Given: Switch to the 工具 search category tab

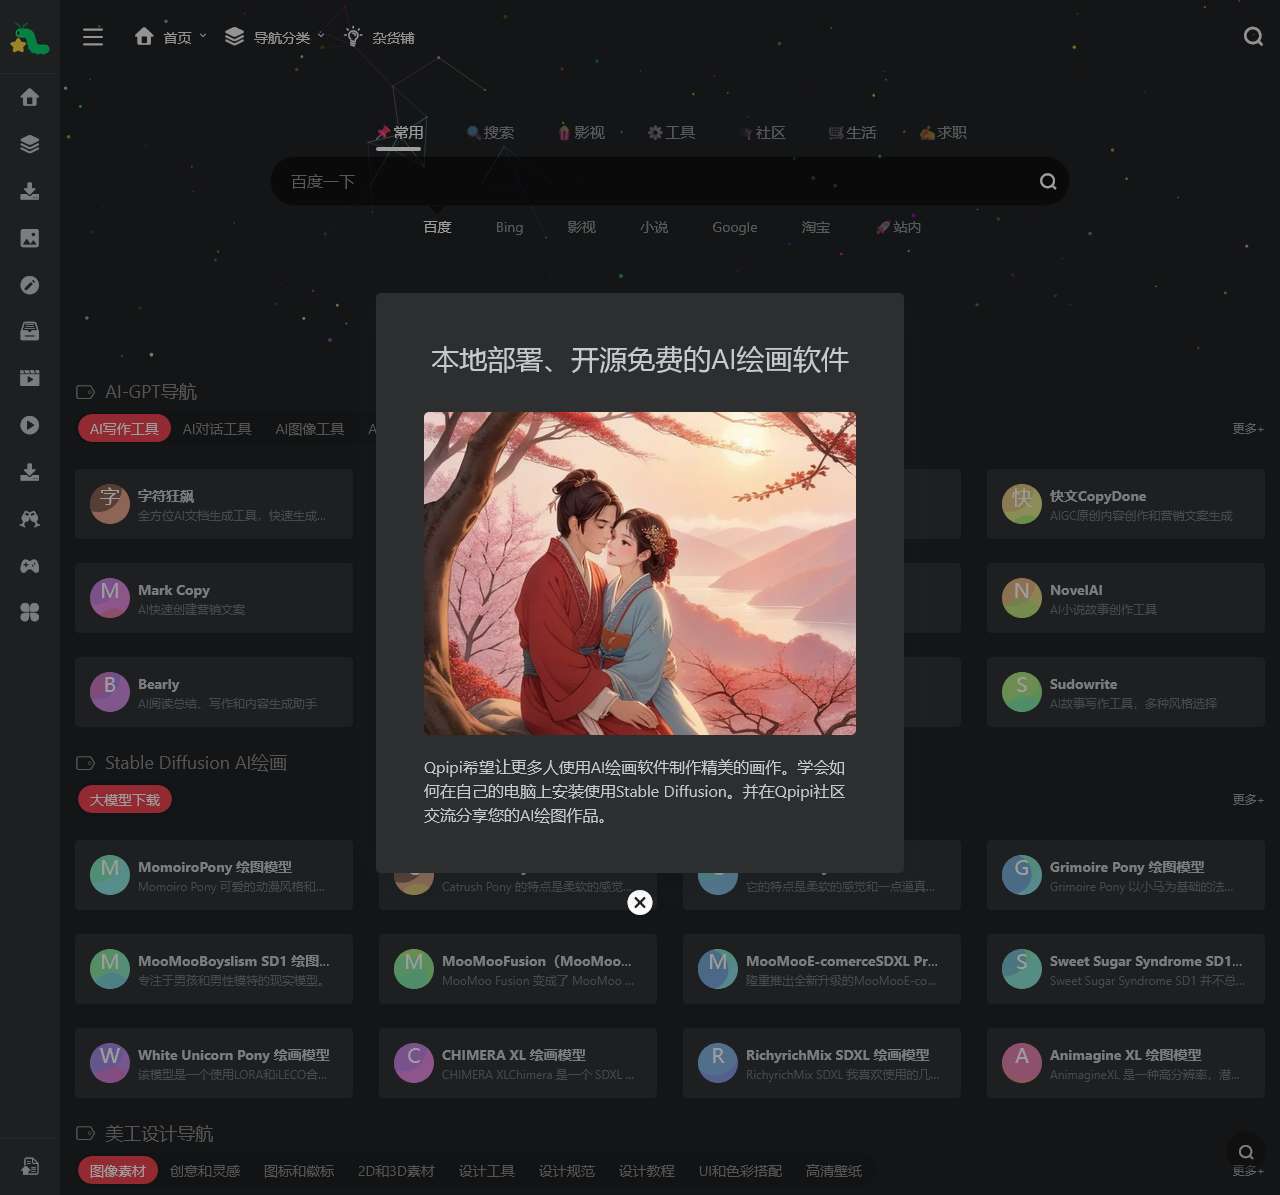Looking at the screenshot, I should [671, 132].
